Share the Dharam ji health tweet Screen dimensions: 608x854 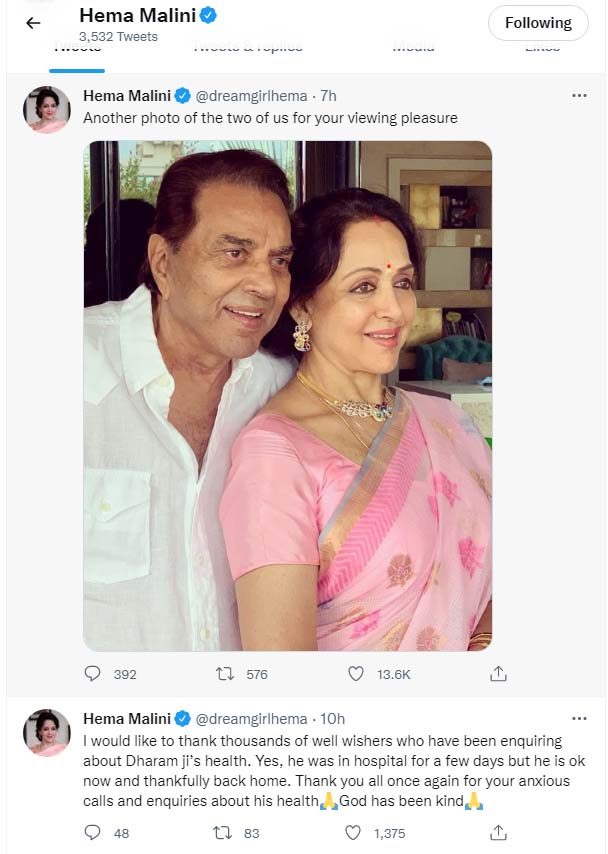498,832
